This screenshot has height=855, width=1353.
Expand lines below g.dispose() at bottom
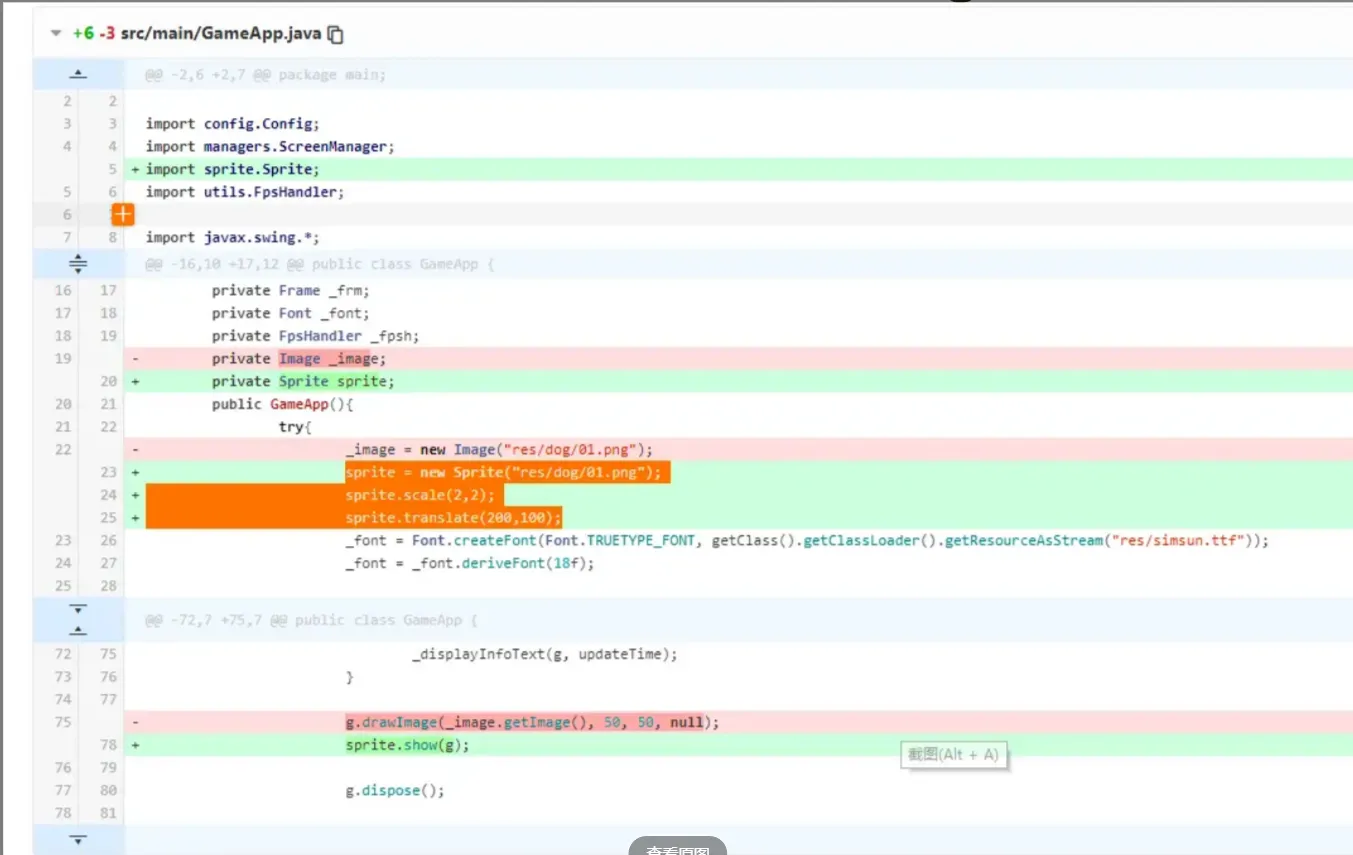[x=78, y=839]
